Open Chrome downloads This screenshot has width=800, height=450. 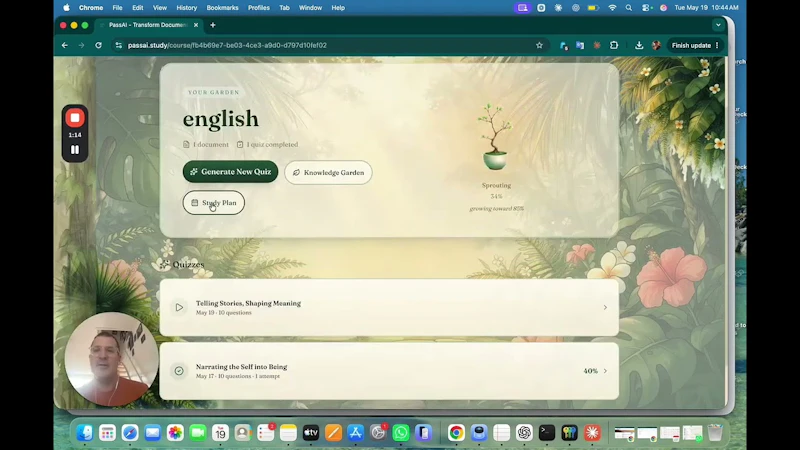(x=639, y=45)
